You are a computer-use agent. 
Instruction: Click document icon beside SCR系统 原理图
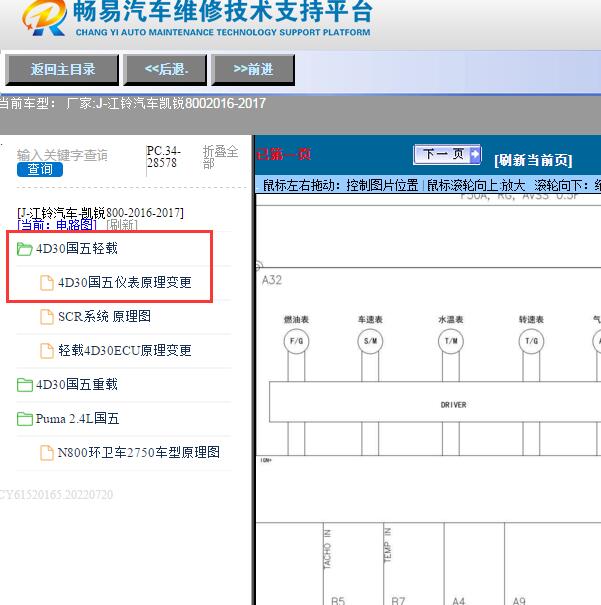point(47,317)
